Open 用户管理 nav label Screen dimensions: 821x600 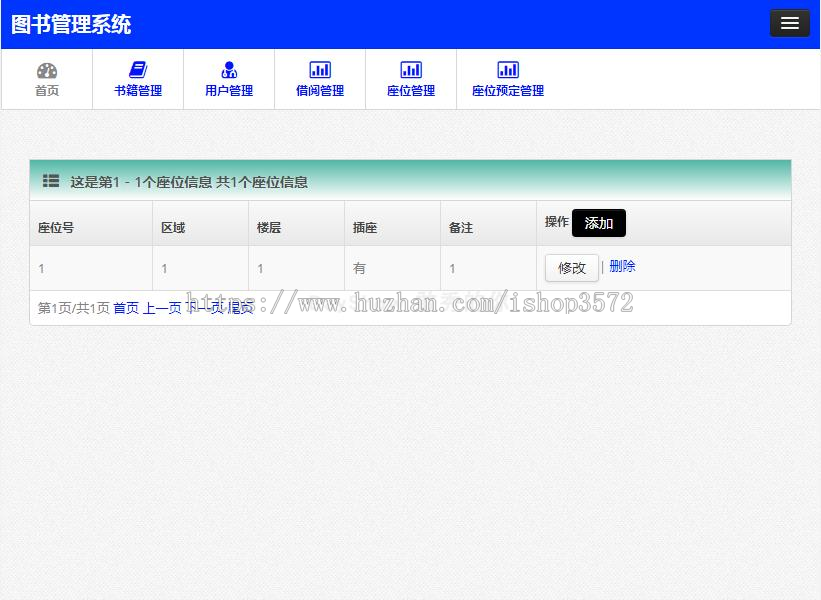229,91
